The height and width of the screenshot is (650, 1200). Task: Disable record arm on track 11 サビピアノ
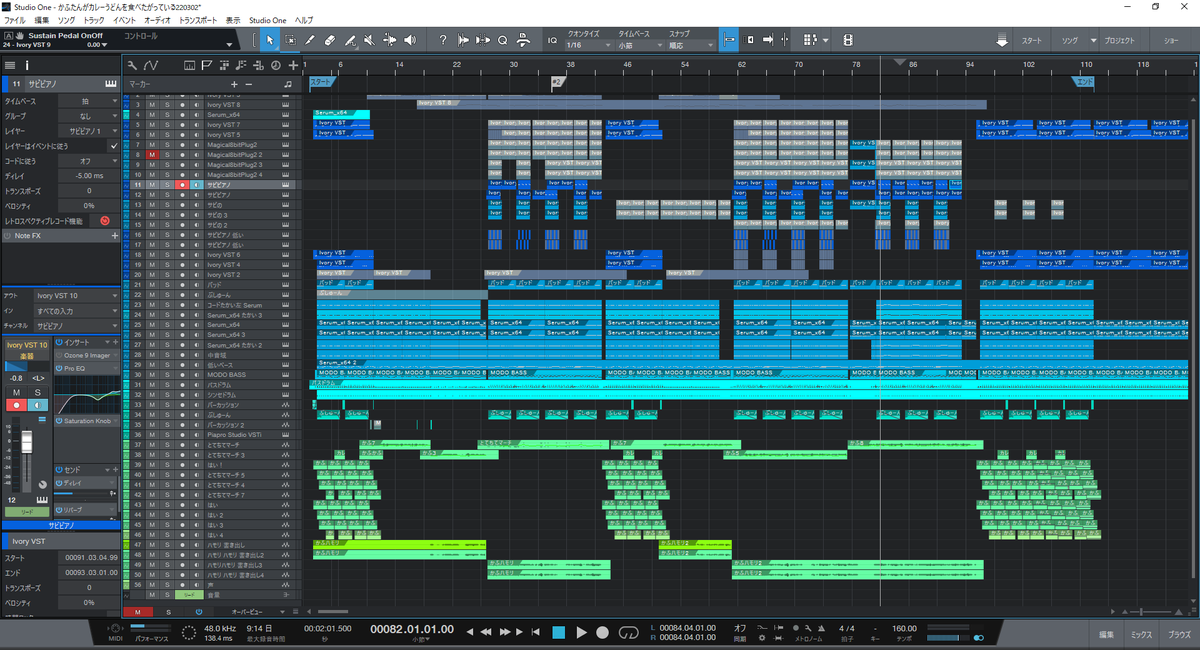click(x=182, y=185)
